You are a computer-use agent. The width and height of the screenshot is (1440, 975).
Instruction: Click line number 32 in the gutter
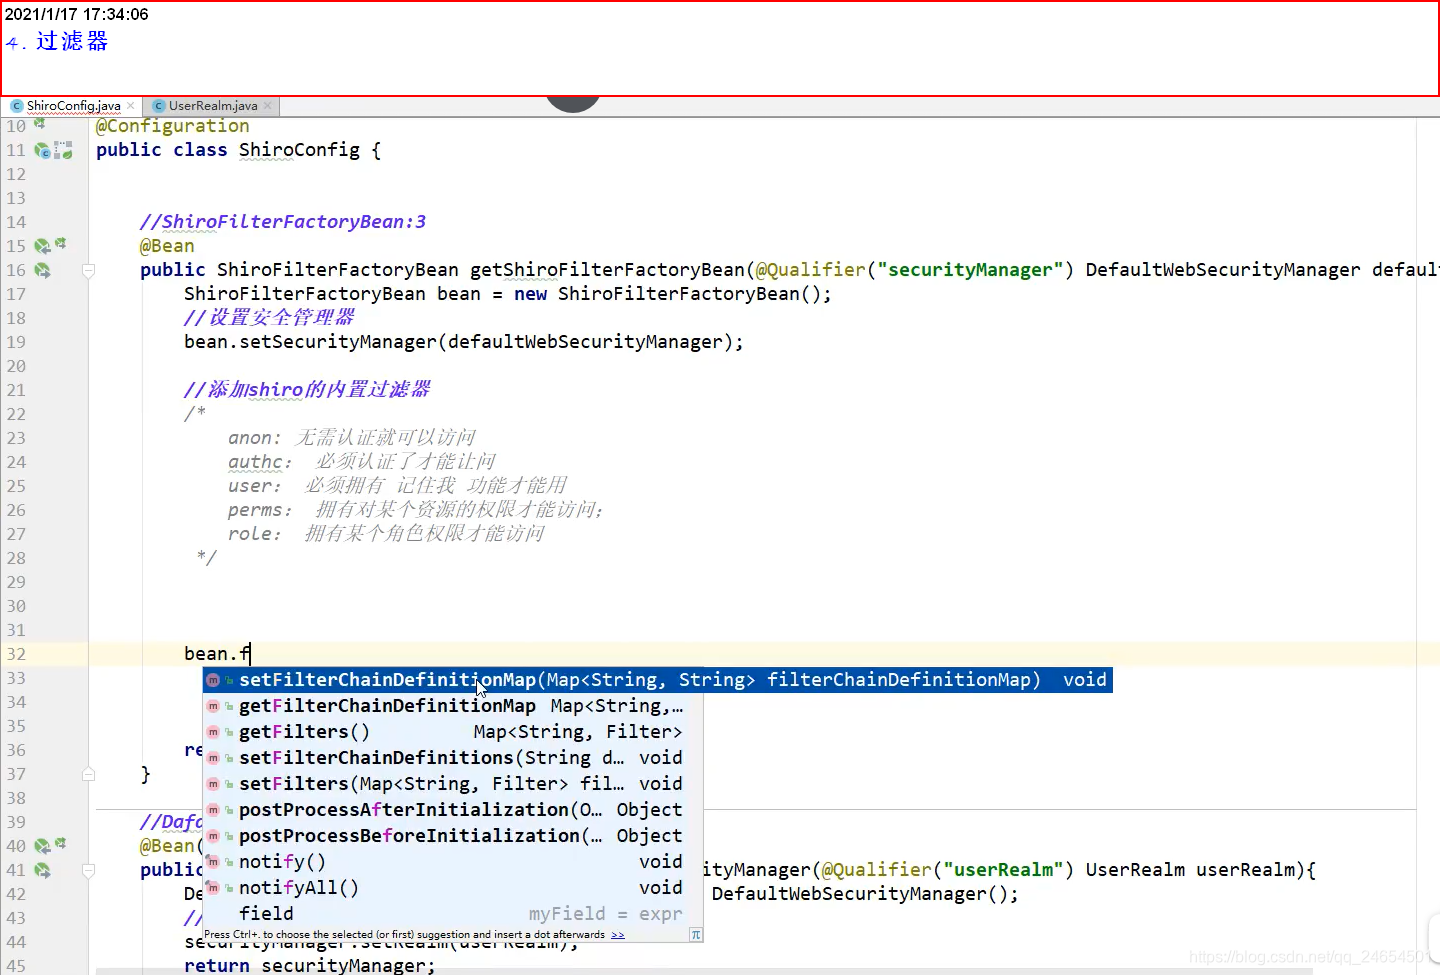(16, 654)
